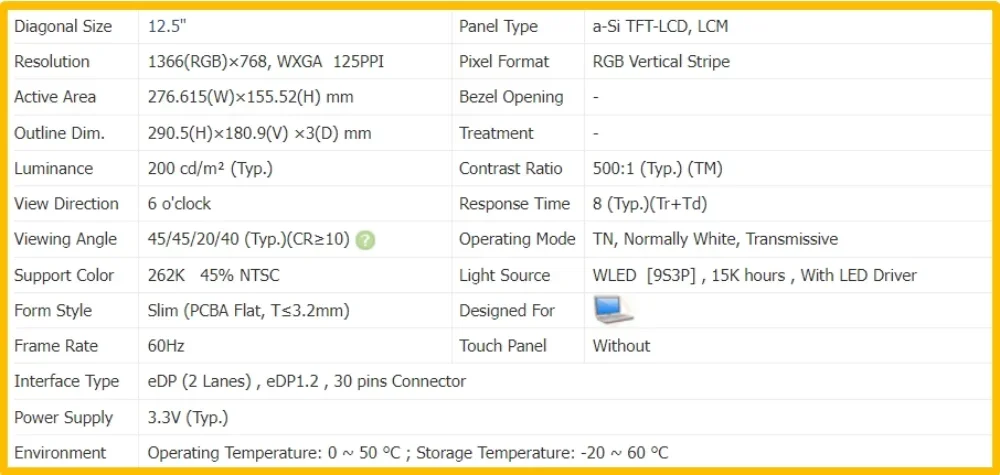Select the Active Area dimensions value
1000x475 pixels.
(x=250, y=97)
